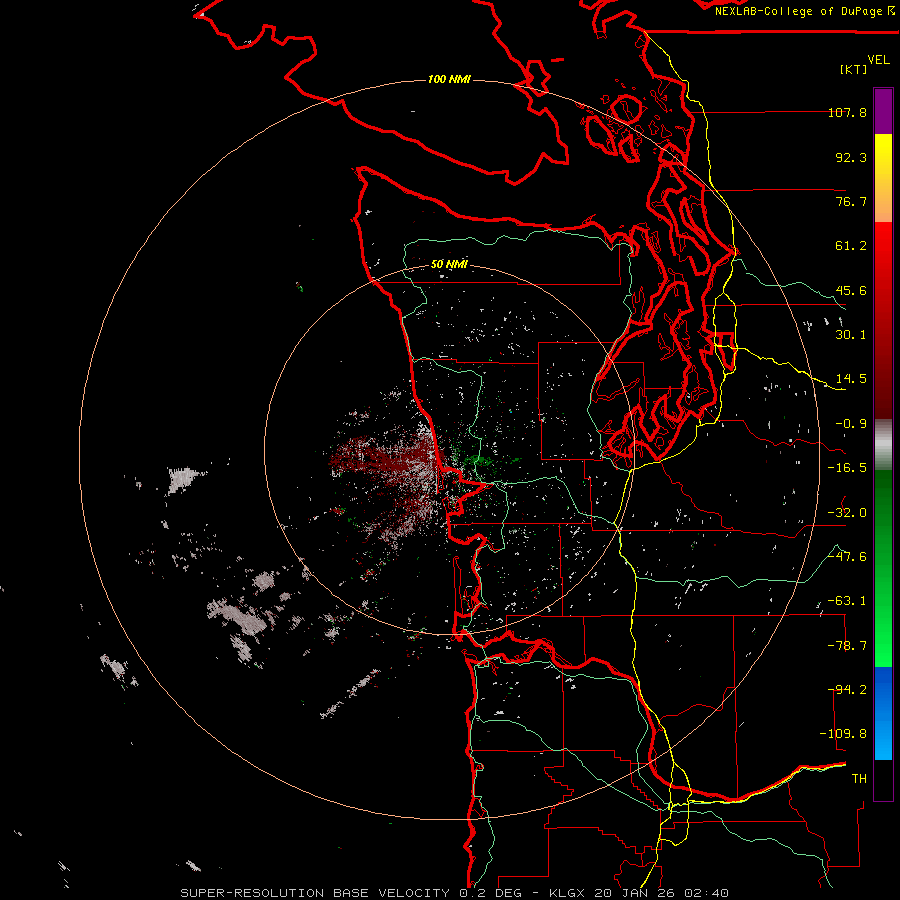
Task: Click the 92.3 legend value
Action: [851, 157]
